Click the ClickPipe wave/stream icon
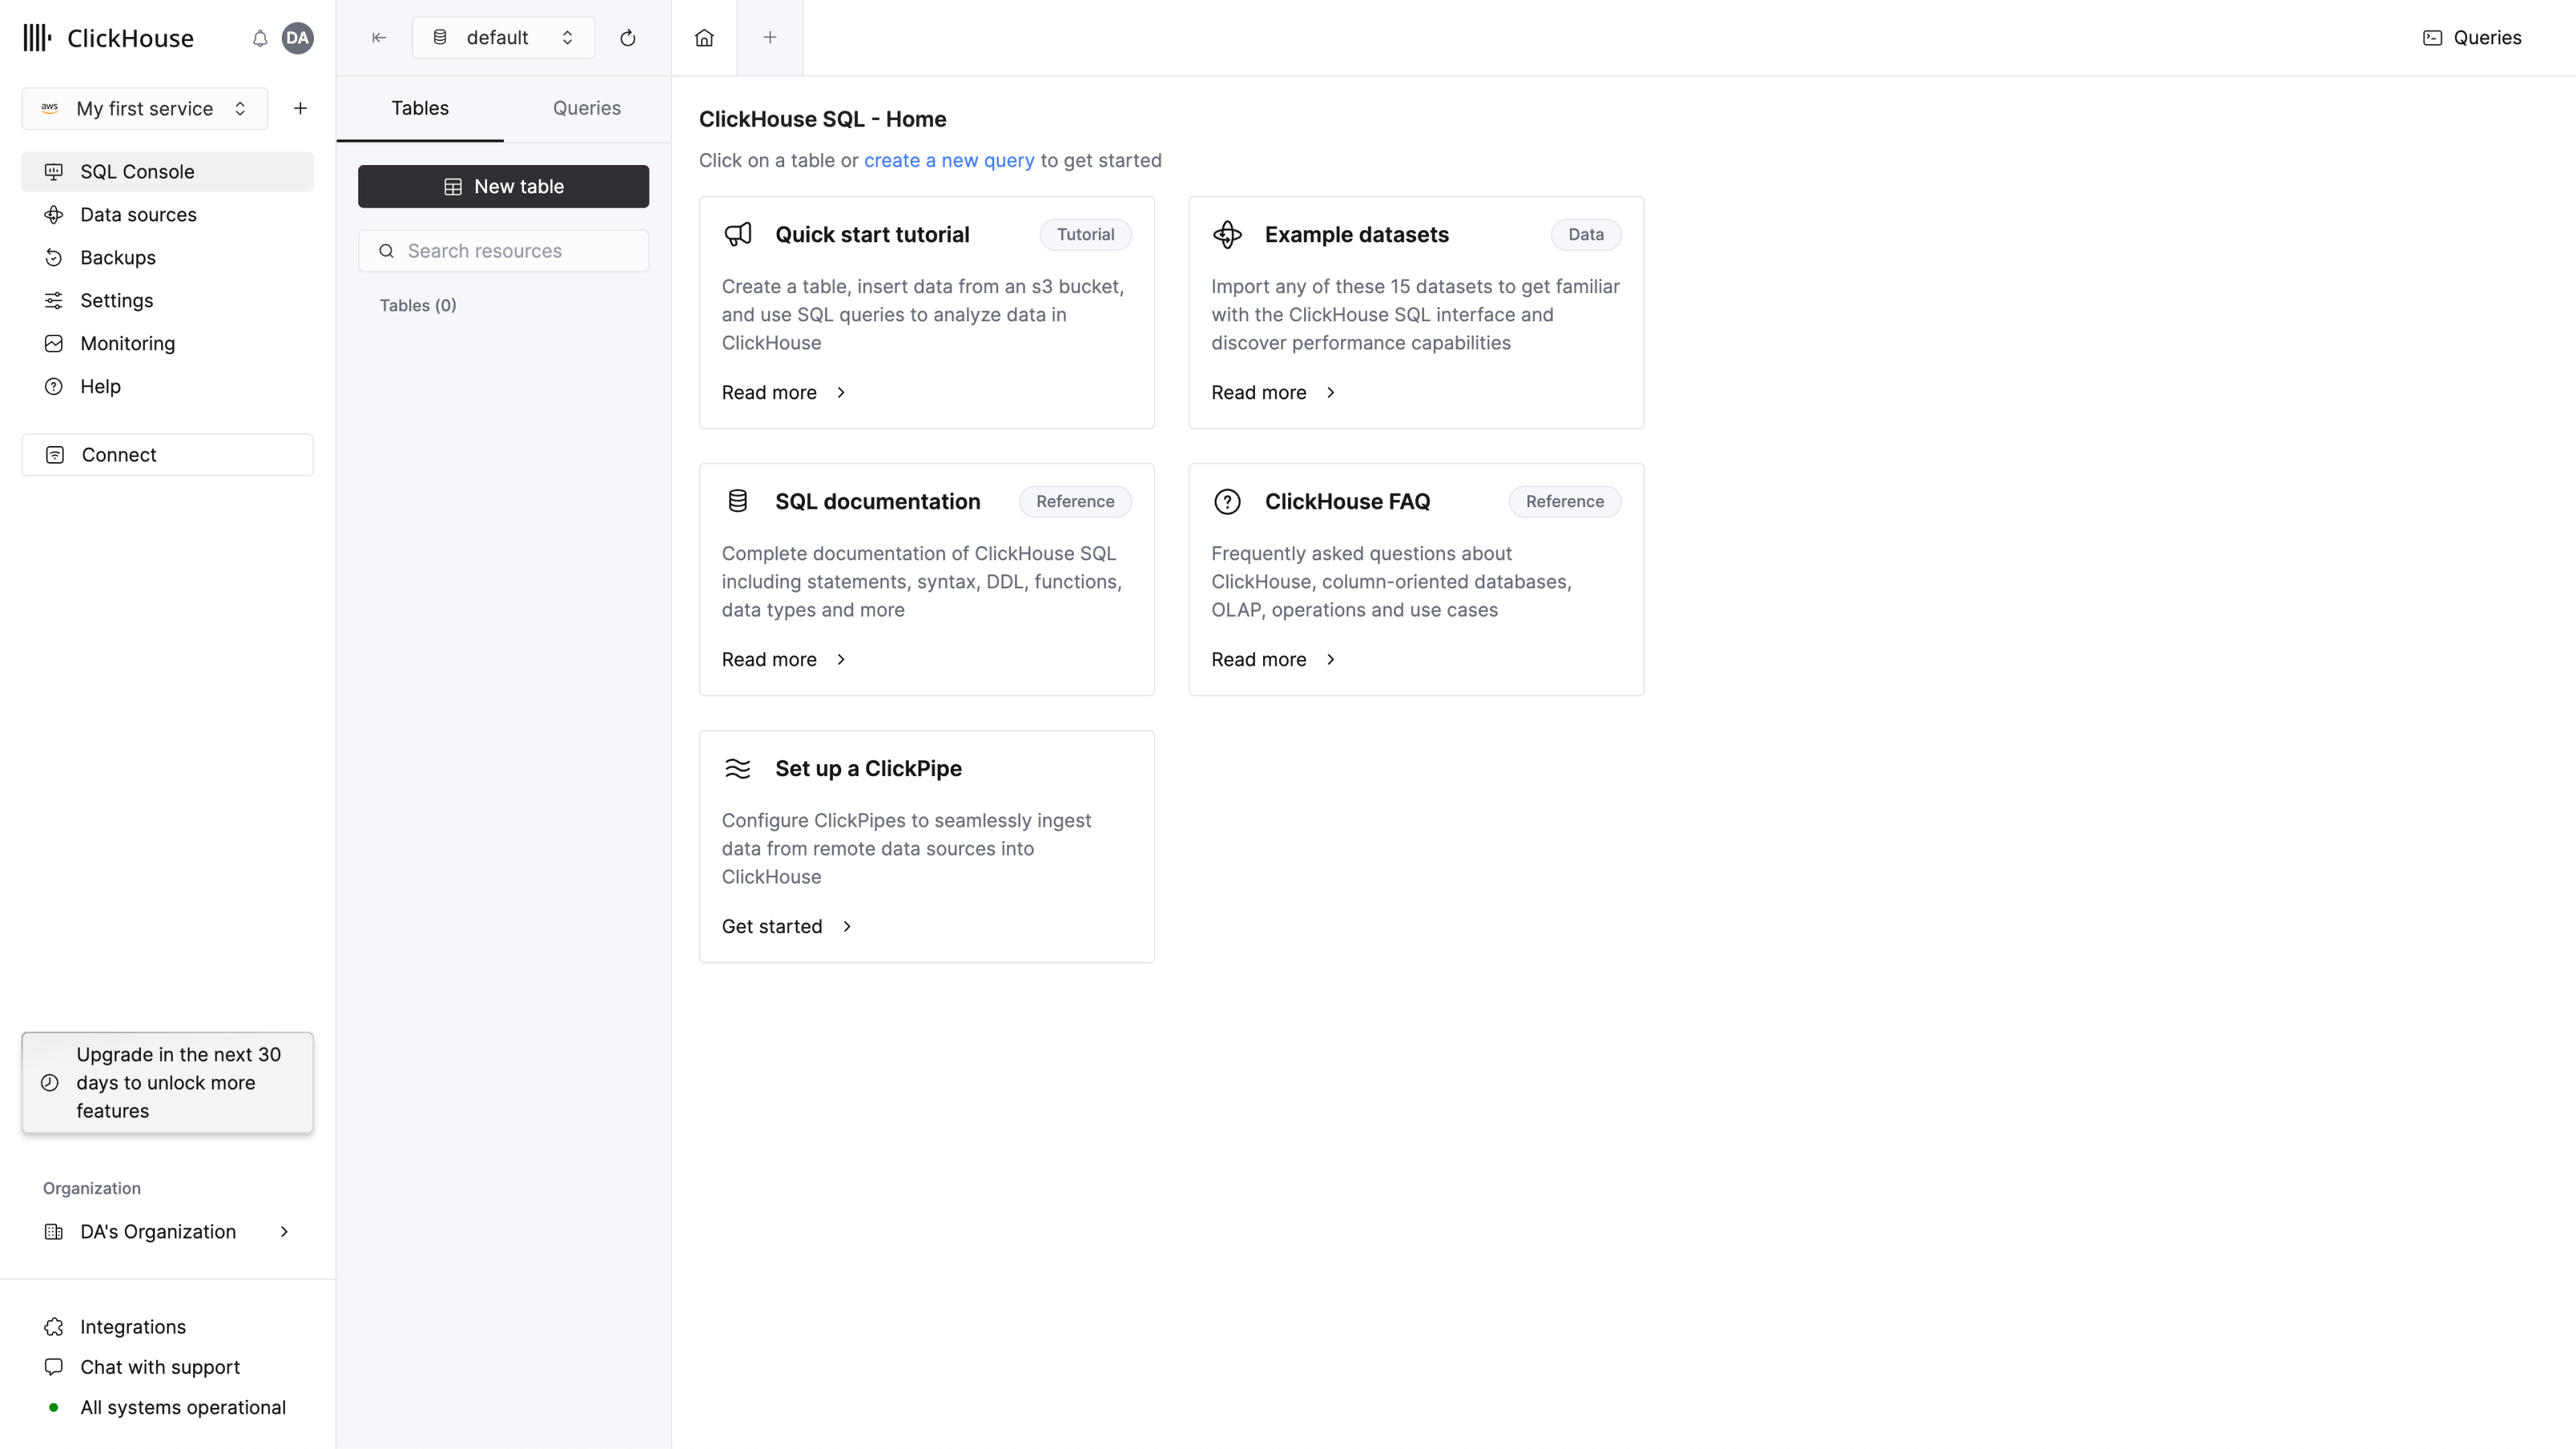Image resolution: width=2576 pixels, height=1449 pixels. (x=737, y=768)
